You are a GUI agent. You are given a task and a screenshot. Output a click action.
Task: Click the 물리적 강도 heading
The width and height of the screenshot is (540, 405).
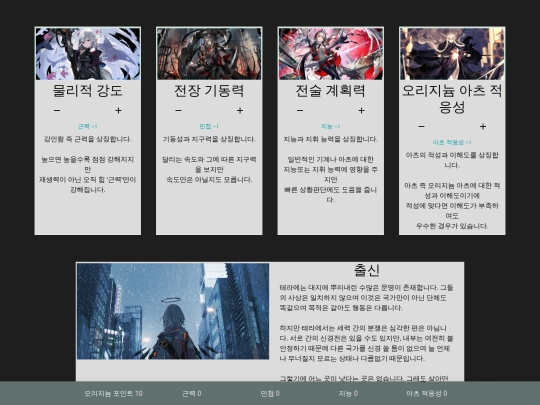pyautogui.click(x=88, y=91)
